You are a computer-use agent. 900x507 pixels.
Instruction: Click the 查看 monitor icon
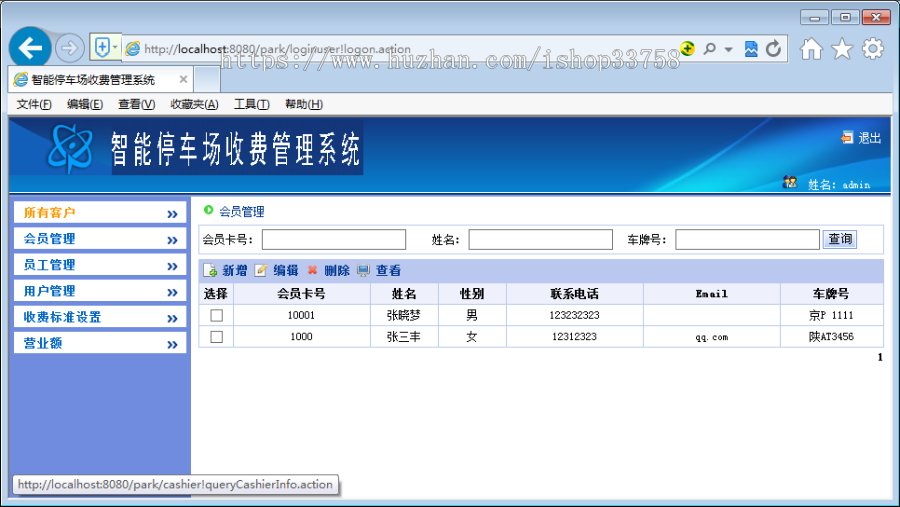pos(363,270)
